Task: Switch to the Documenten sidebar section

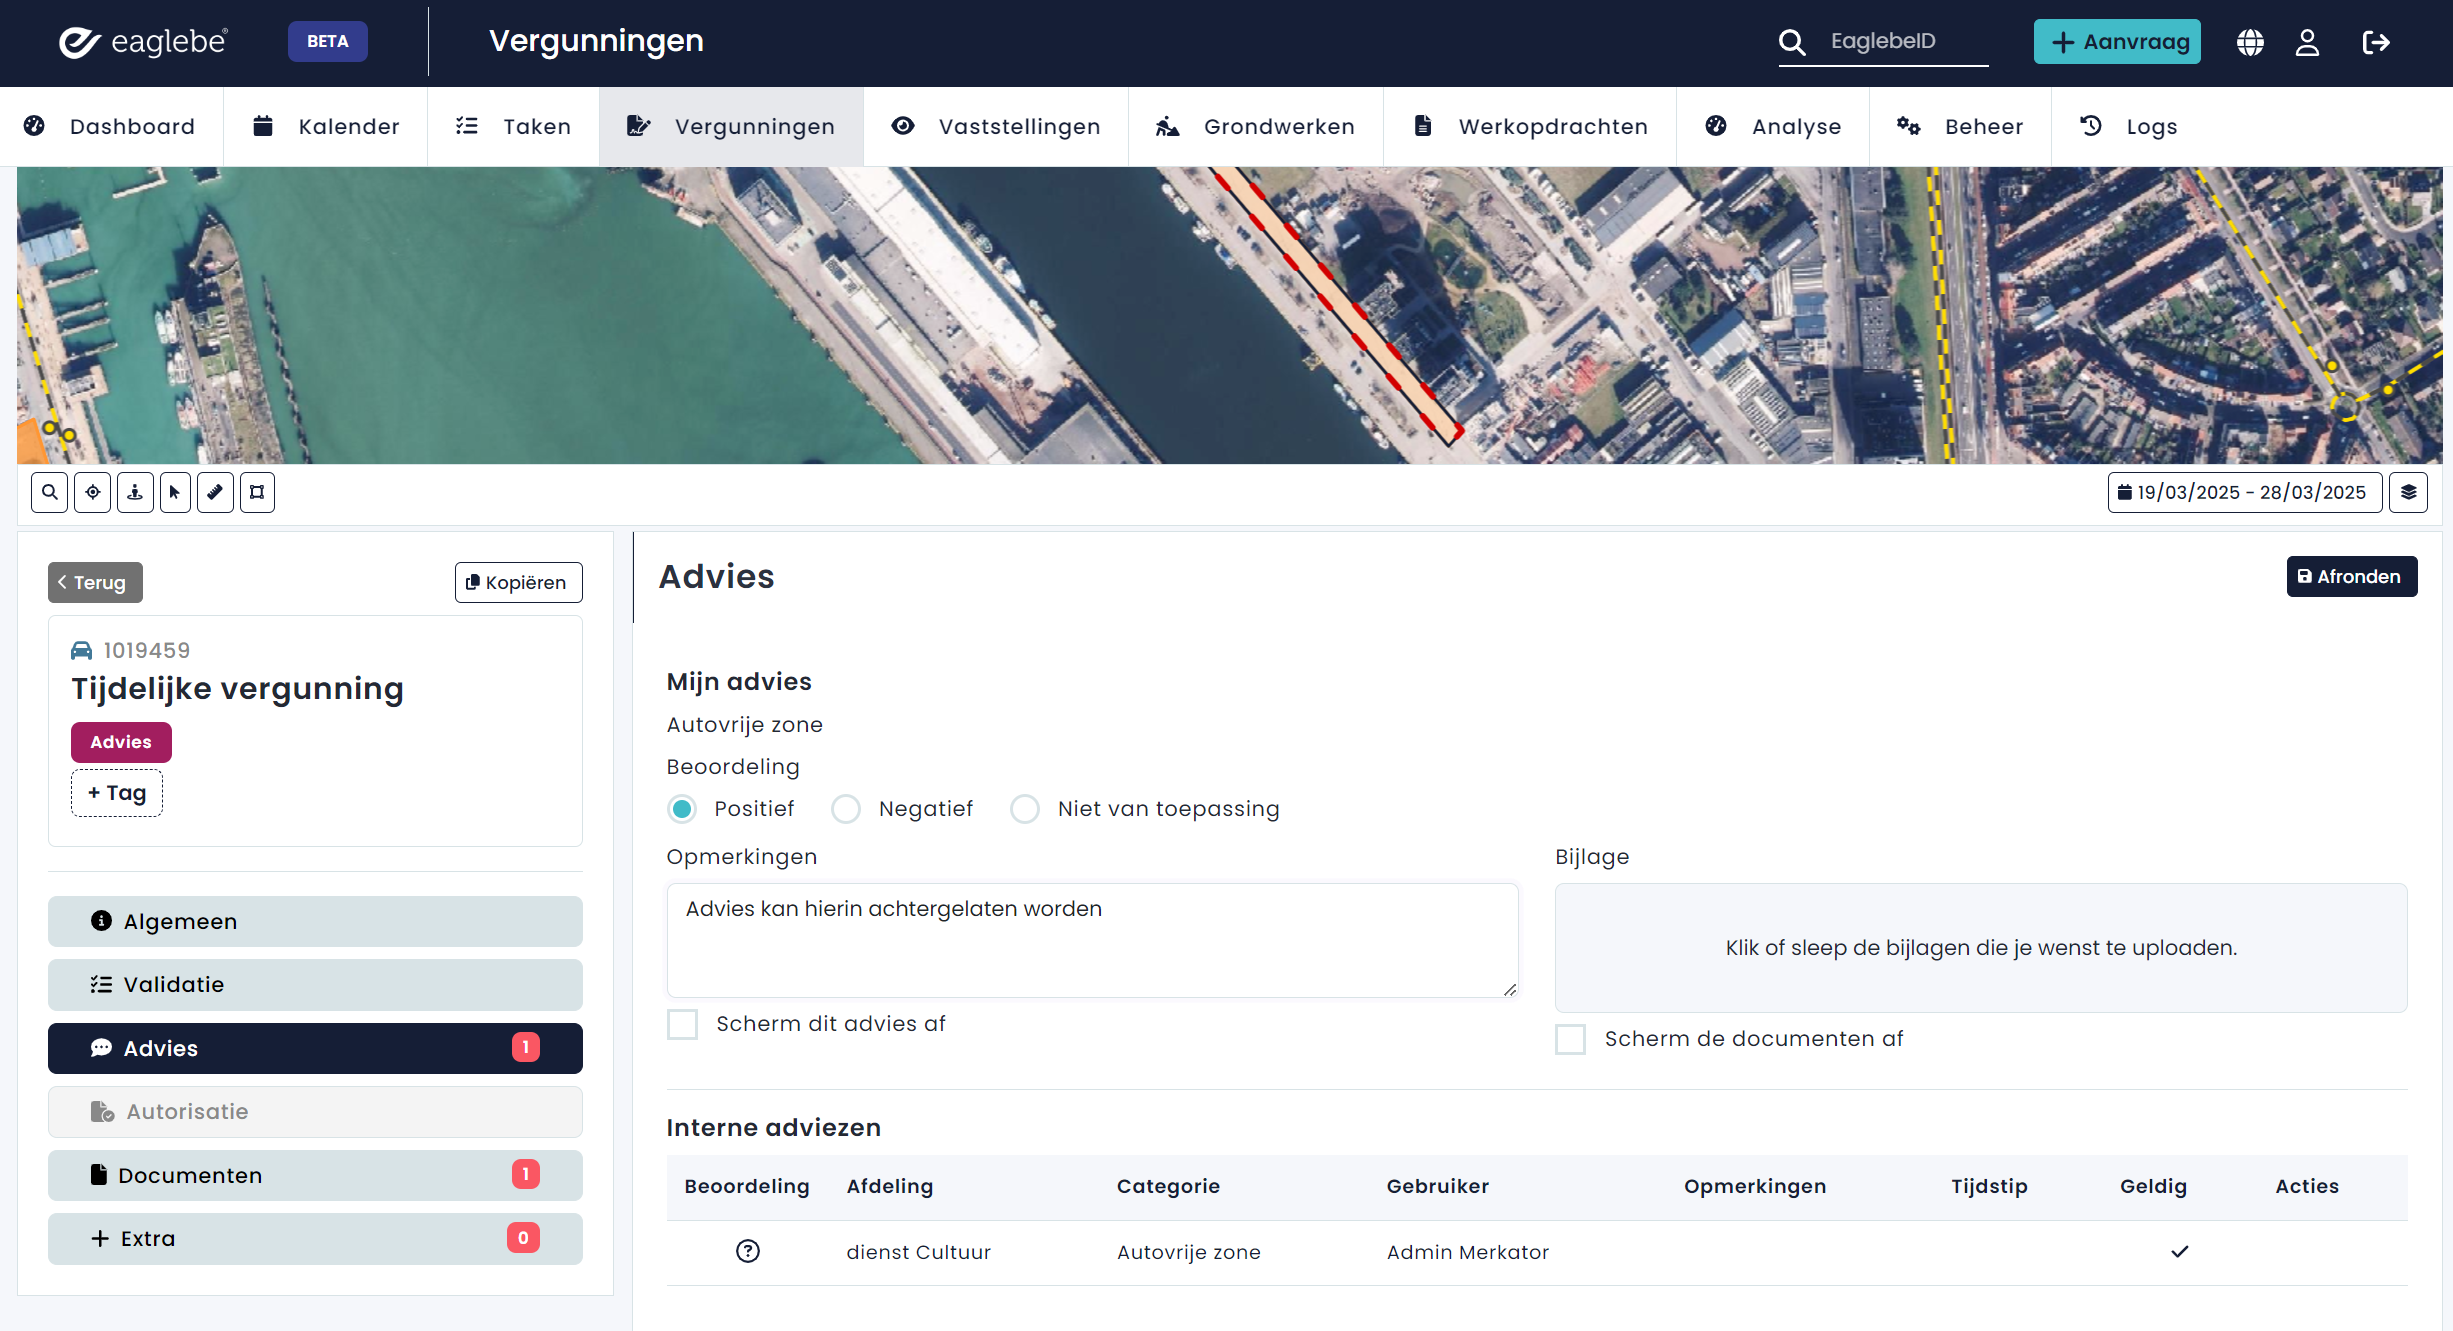Action: (x=315, y=1175)
